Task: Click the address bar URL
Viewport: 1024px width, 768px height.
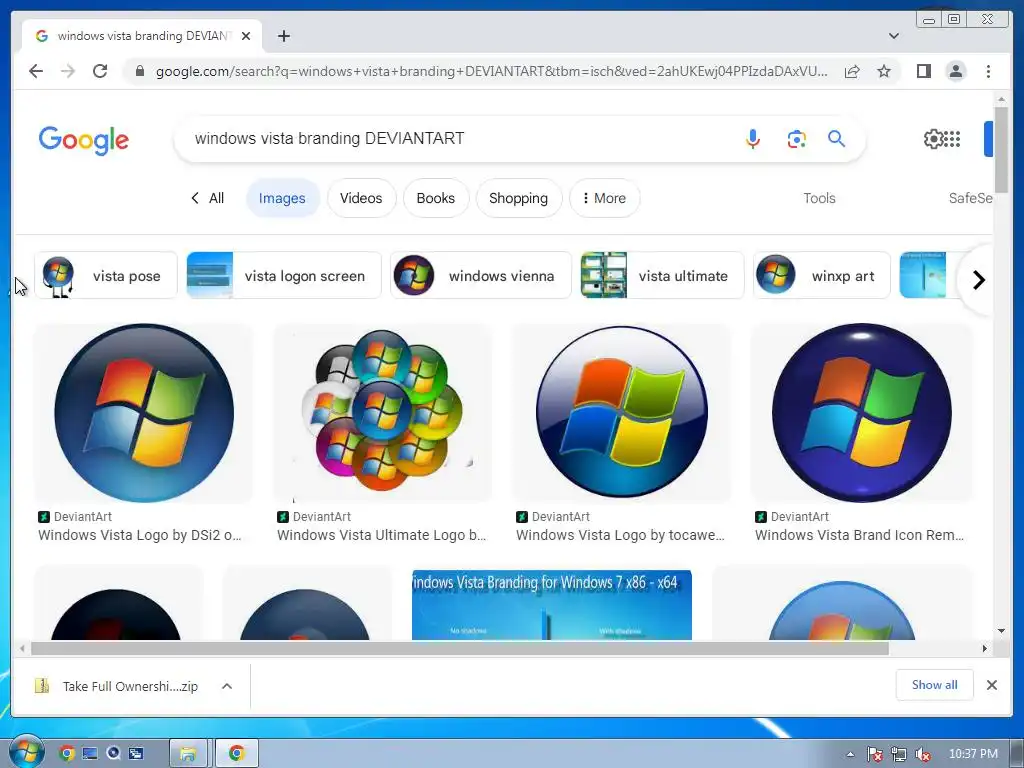Action: point(491,71)
